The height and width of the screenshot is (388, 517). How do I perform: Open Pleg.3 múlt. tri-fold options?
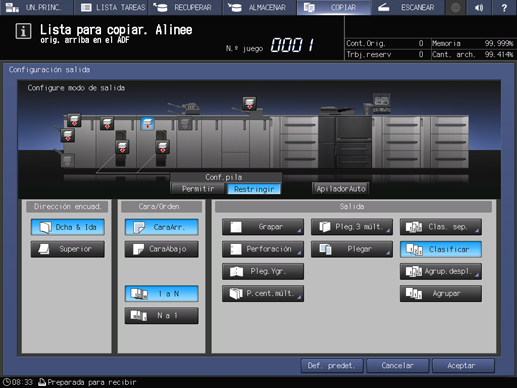[x=352, y=227]
